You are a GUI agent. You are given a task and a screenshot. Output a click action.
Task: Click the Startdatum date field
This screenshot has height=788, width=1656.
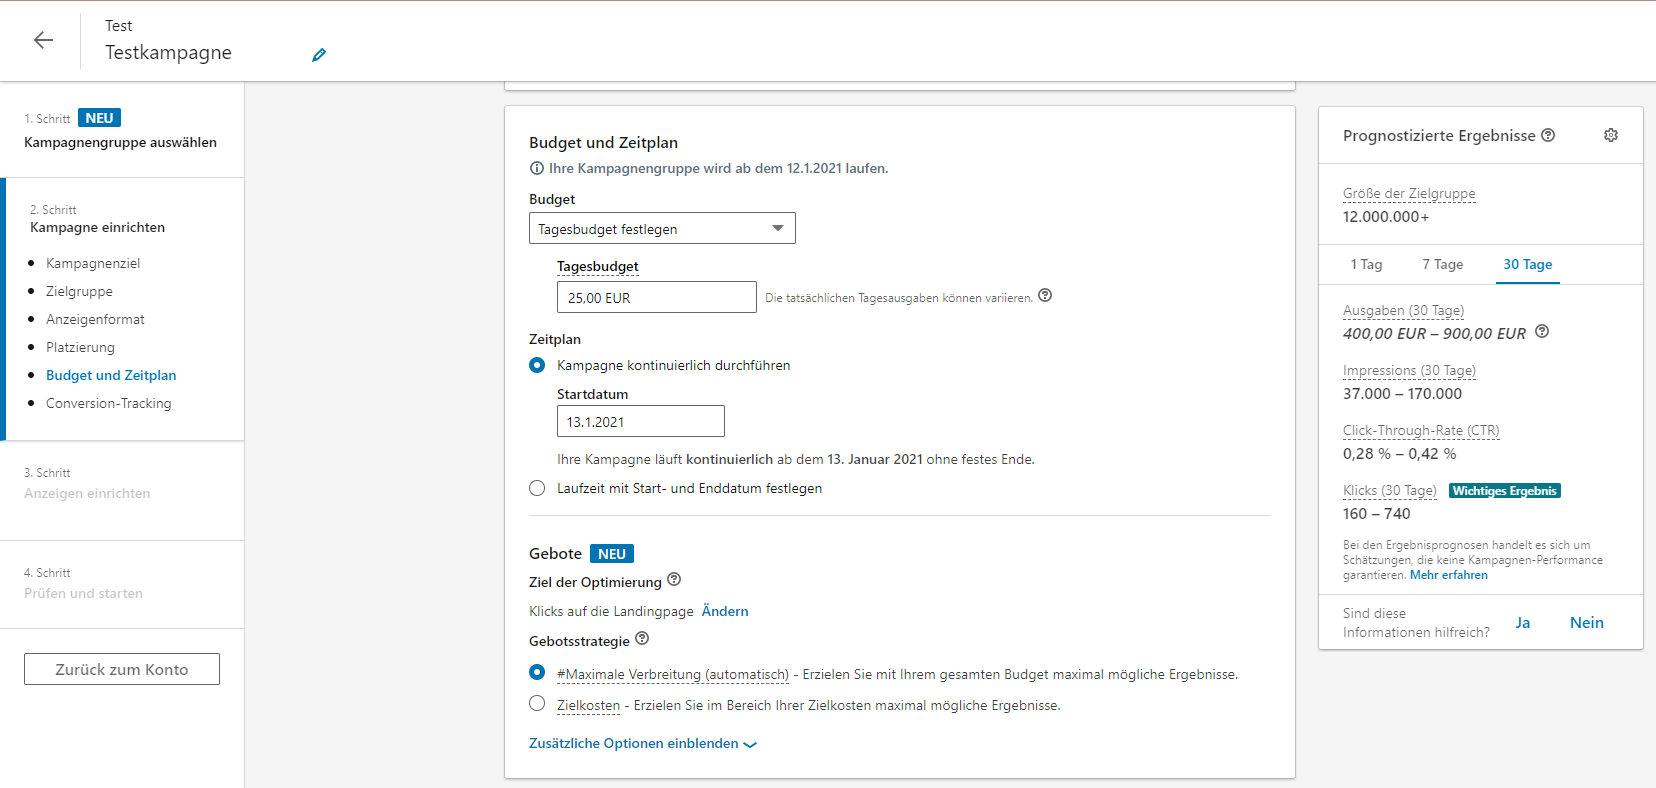641,421
